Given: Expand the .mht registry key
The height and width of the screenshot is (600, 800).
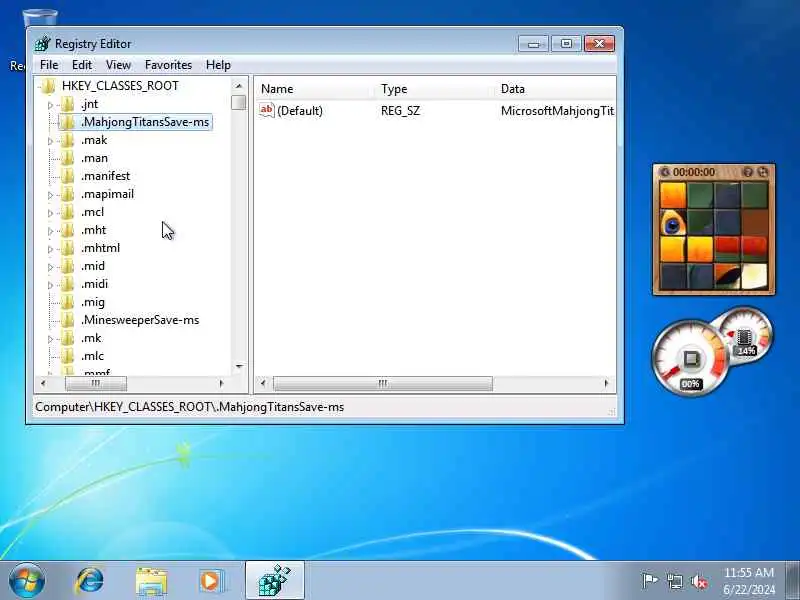Looking at the screenshot, I should pos(50,231).
